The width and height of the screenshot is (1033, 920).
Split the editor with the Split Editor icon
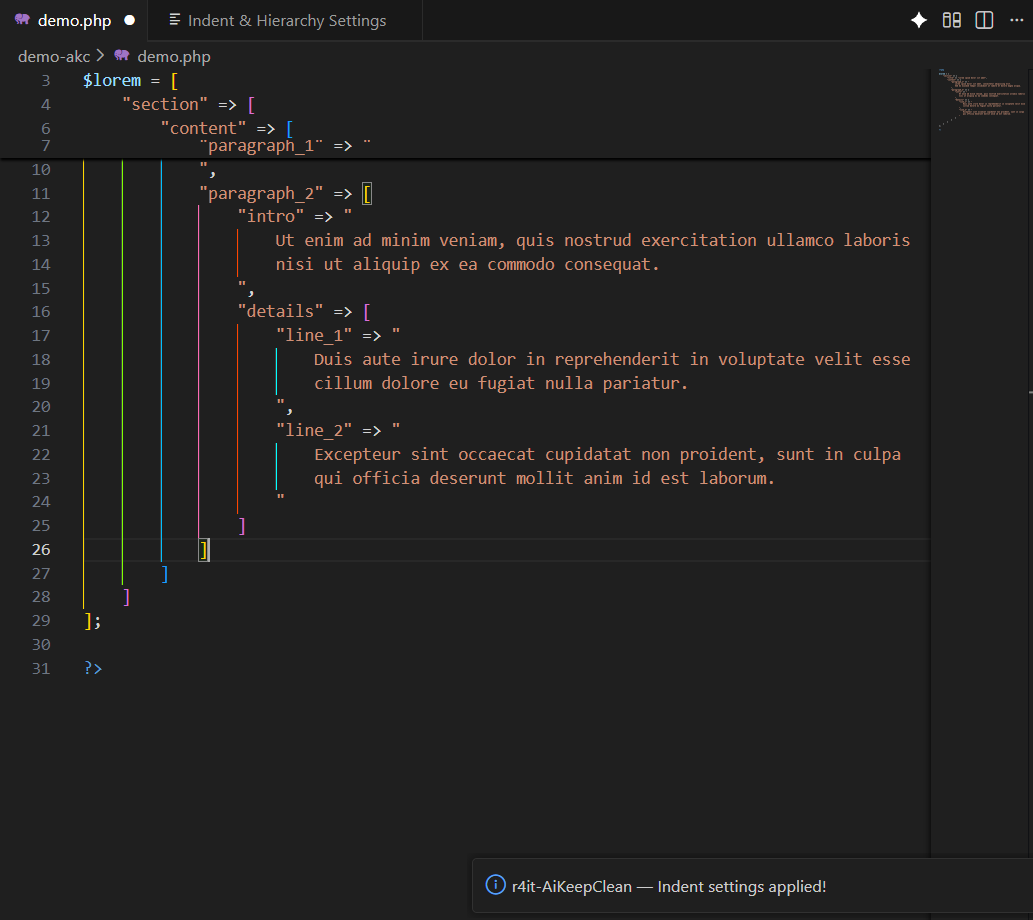click(983, 20)
